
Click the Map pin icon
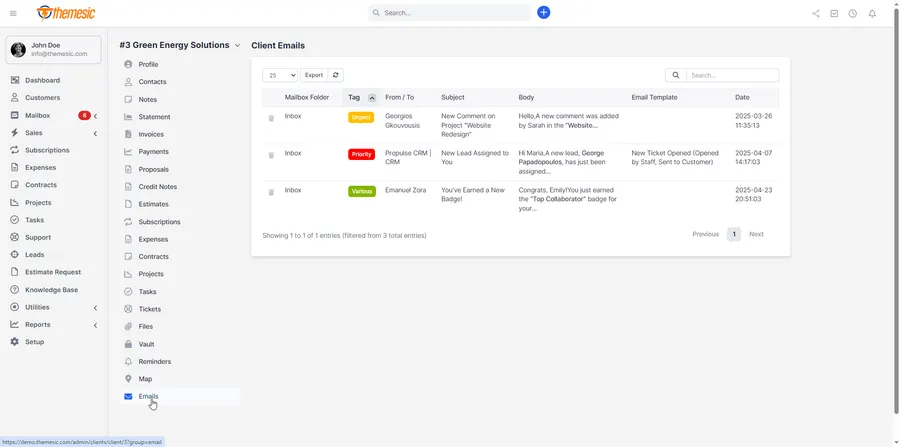128,379
